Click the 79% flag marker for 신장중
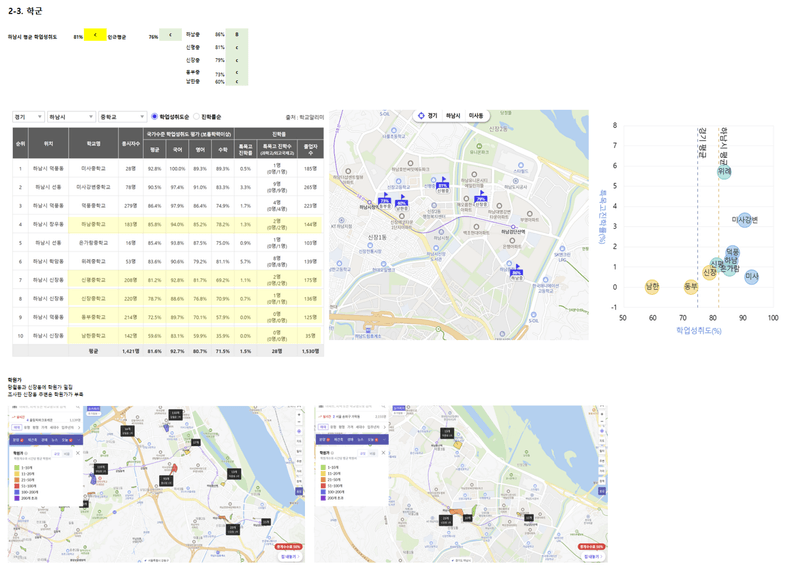Image resolution: width=786 pixels, height=573 pixels. point(481,199)
